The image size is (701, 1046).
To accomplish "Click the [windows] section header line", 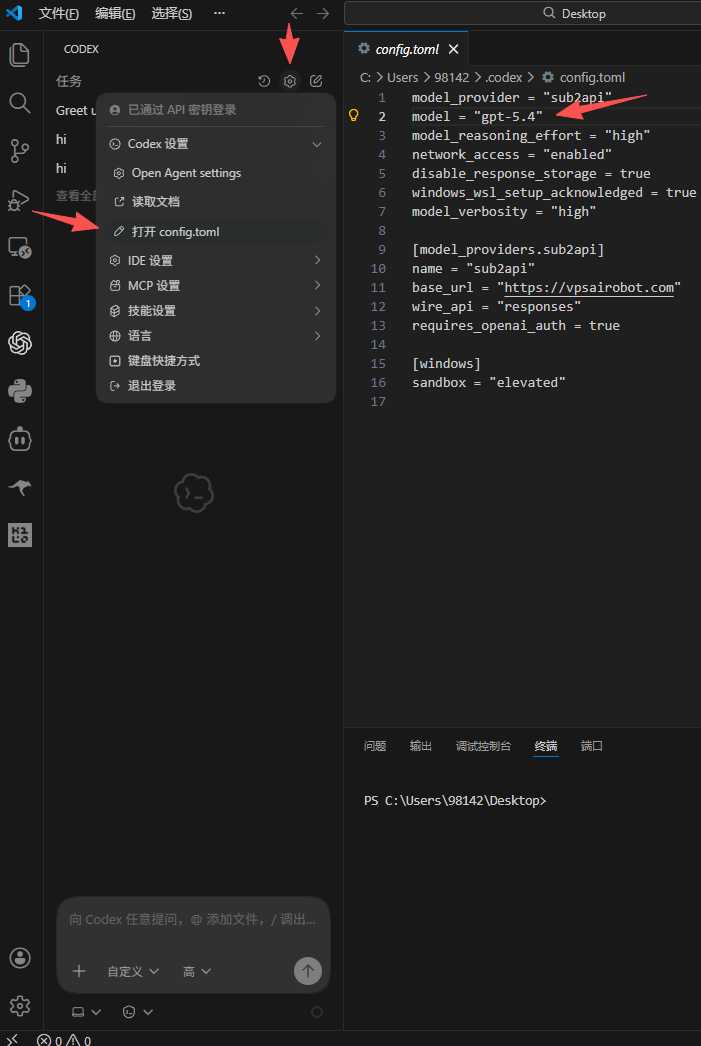I will (446, 364).
